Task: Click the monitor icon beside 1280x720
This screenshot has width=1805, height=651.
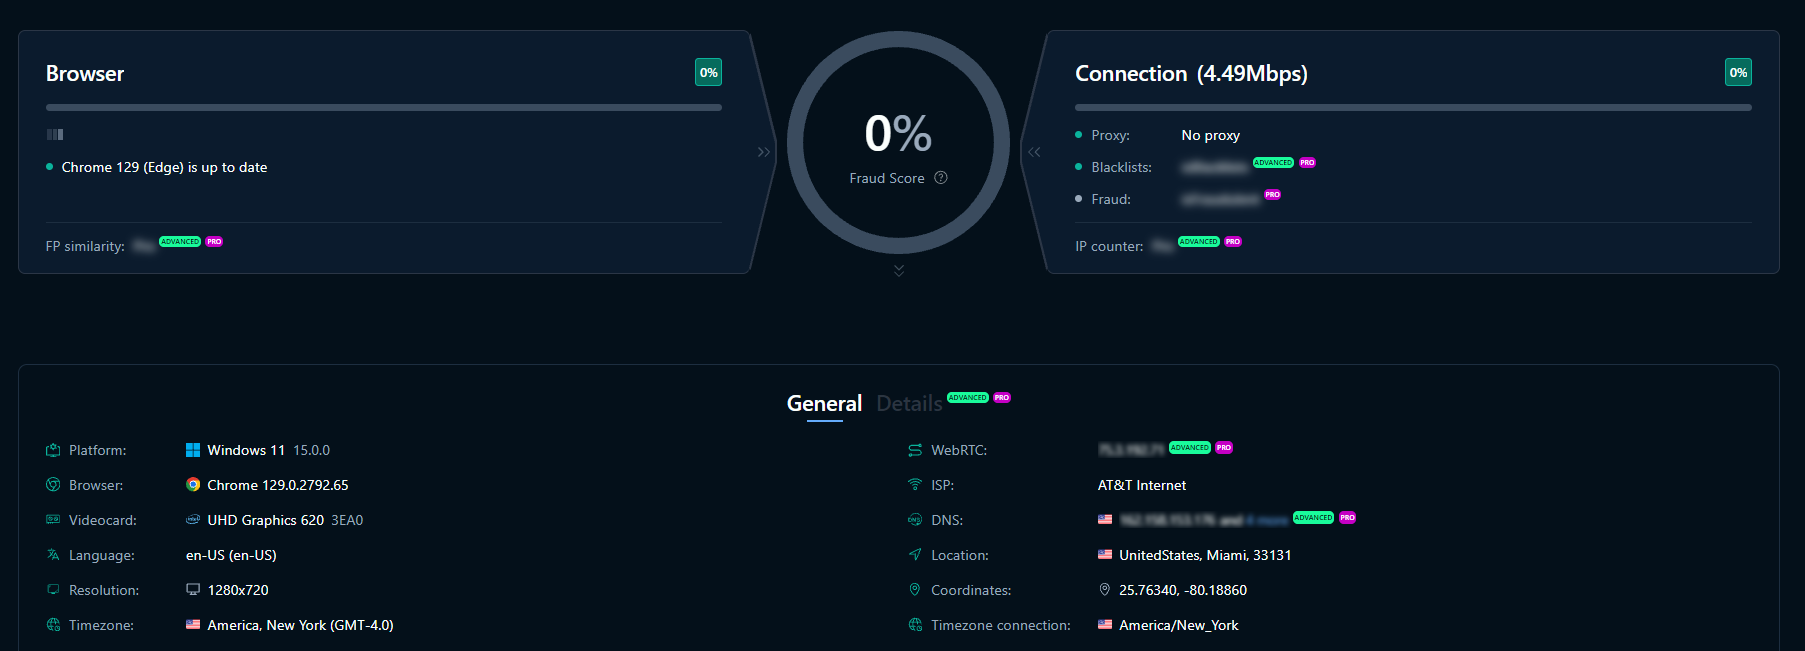Action: click(x=193, y=590)
